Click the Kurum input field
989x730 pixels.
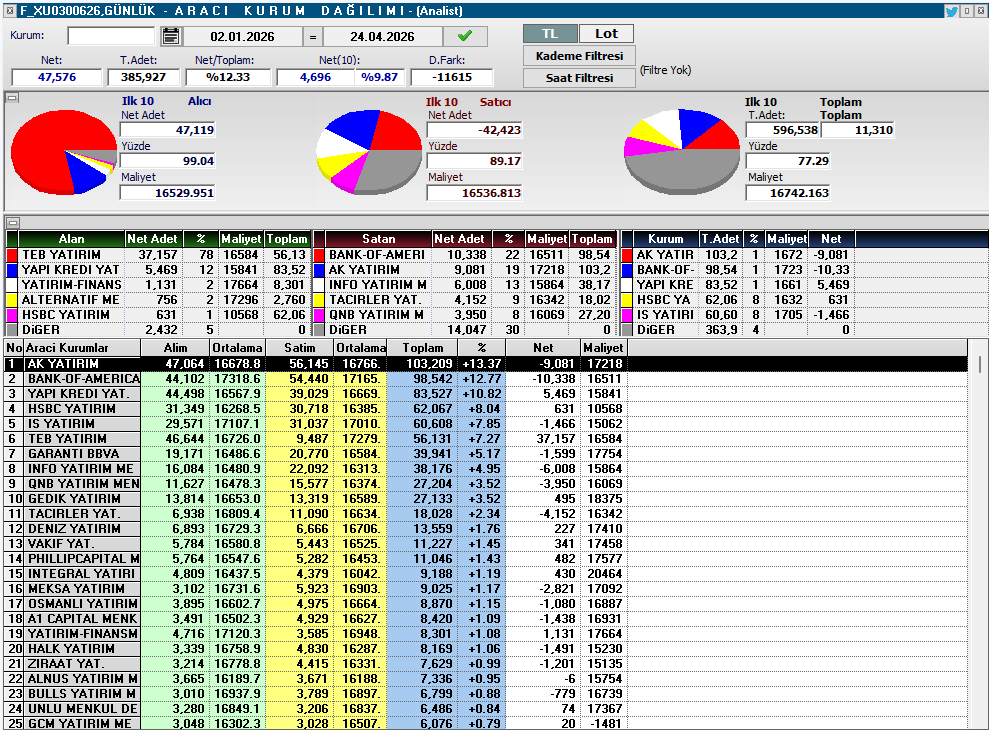click(x=111, y=36)
